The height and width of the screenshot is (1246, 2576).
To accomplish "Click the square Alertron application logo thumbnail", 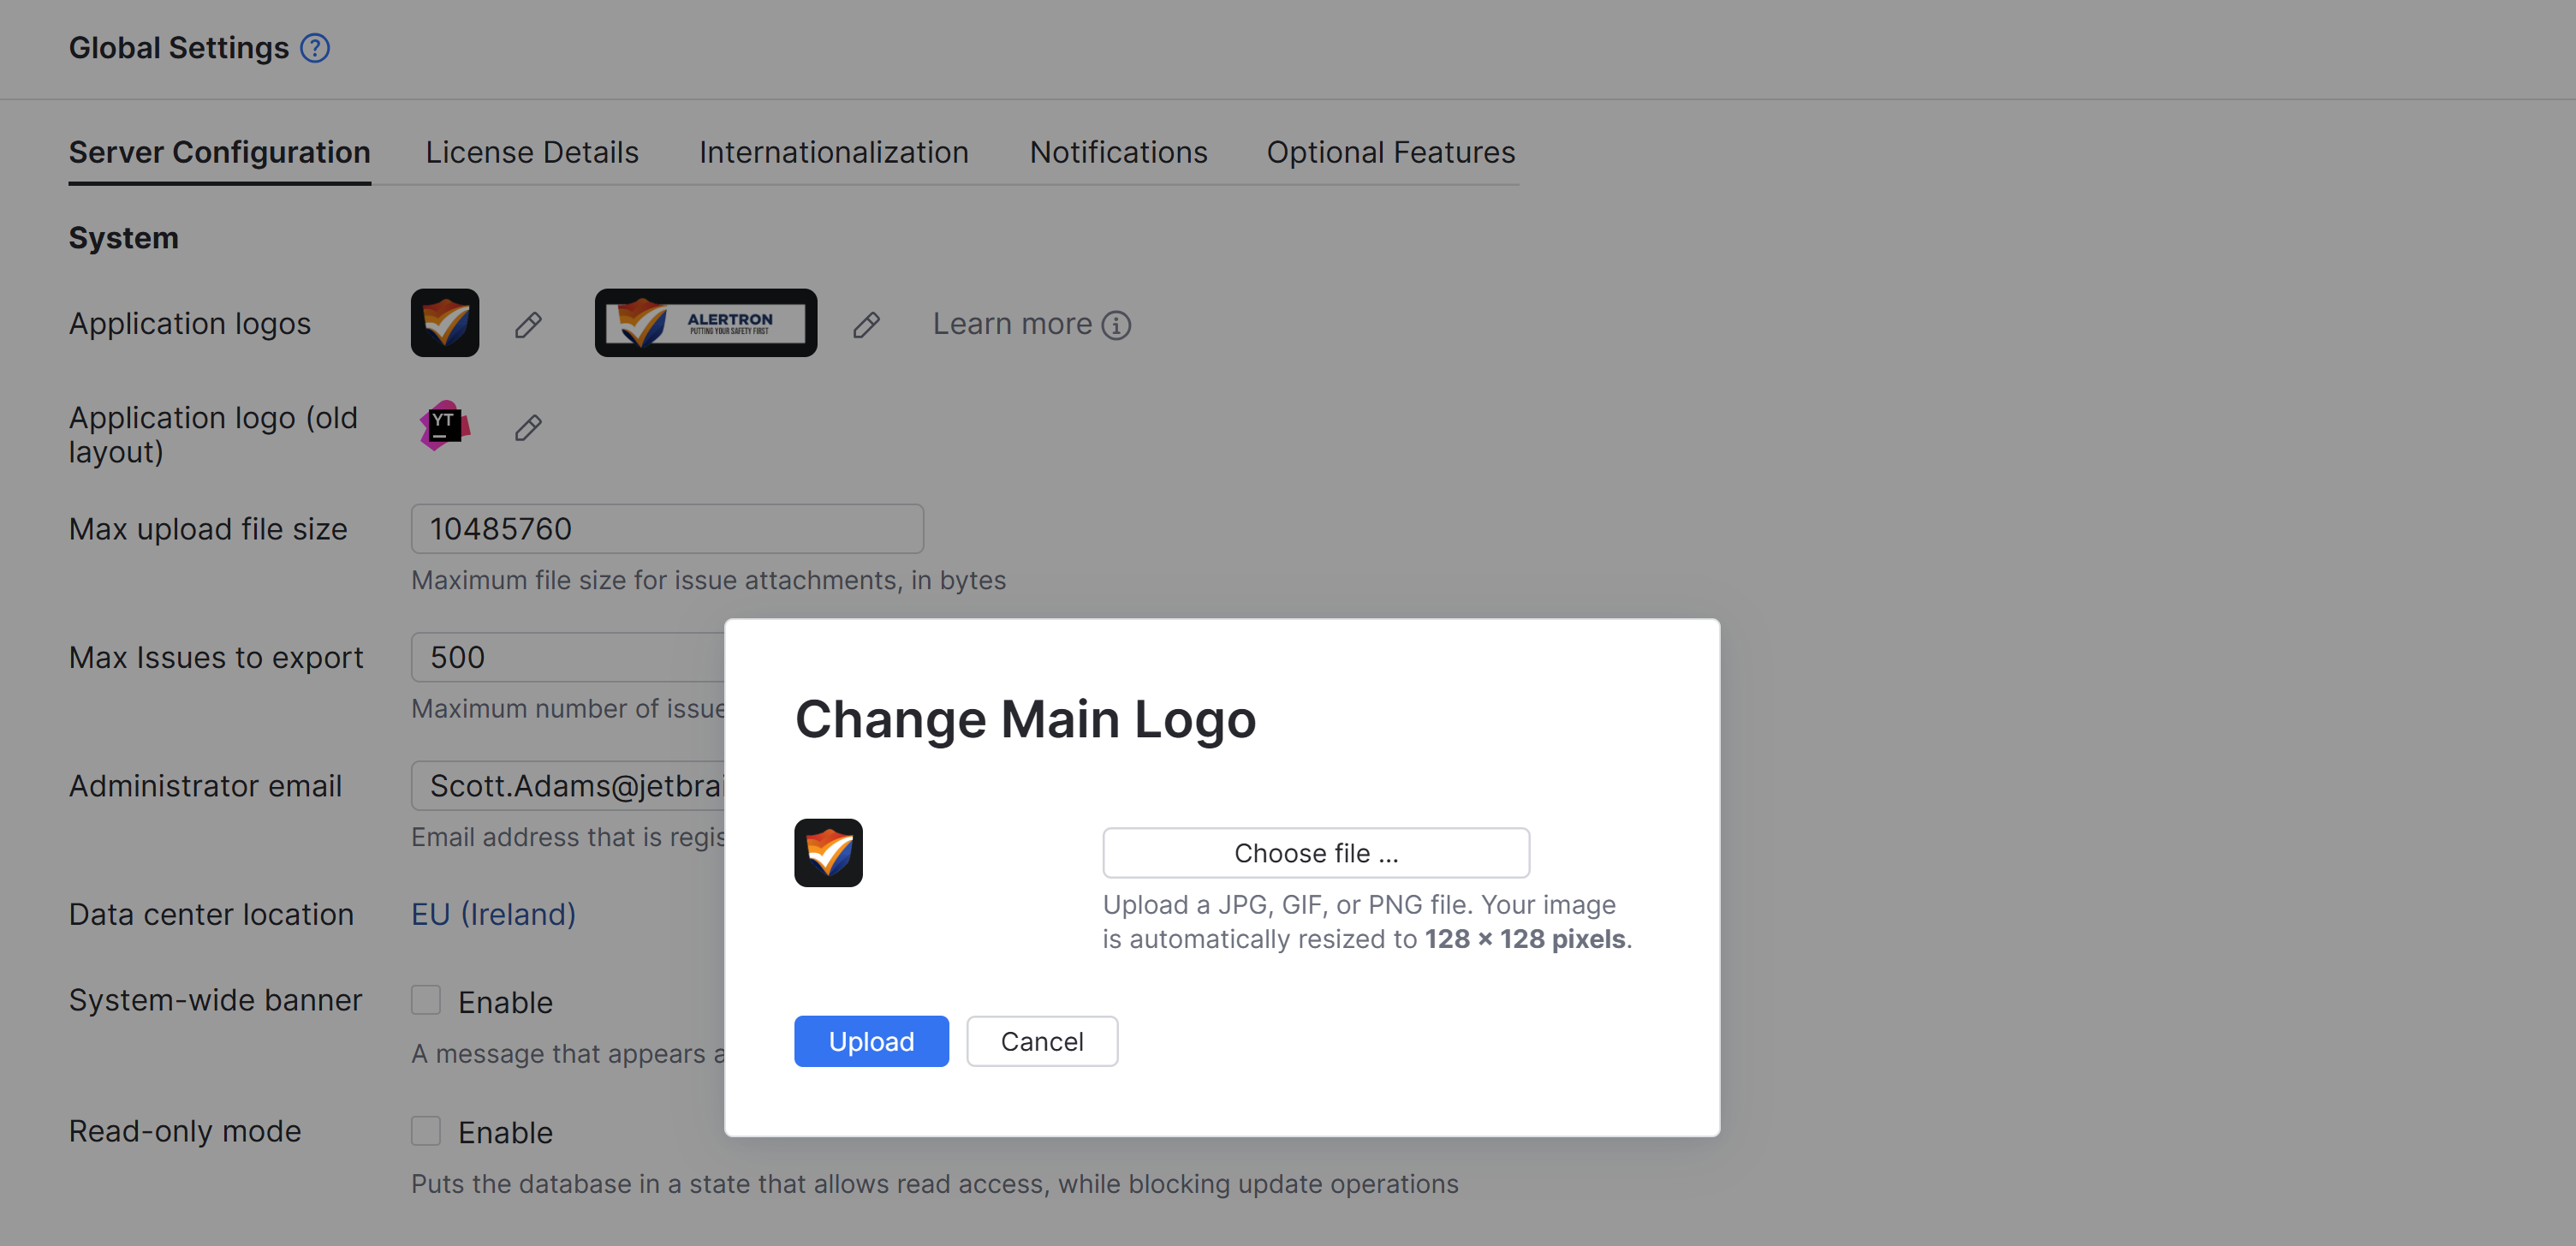I will (445, 323).
